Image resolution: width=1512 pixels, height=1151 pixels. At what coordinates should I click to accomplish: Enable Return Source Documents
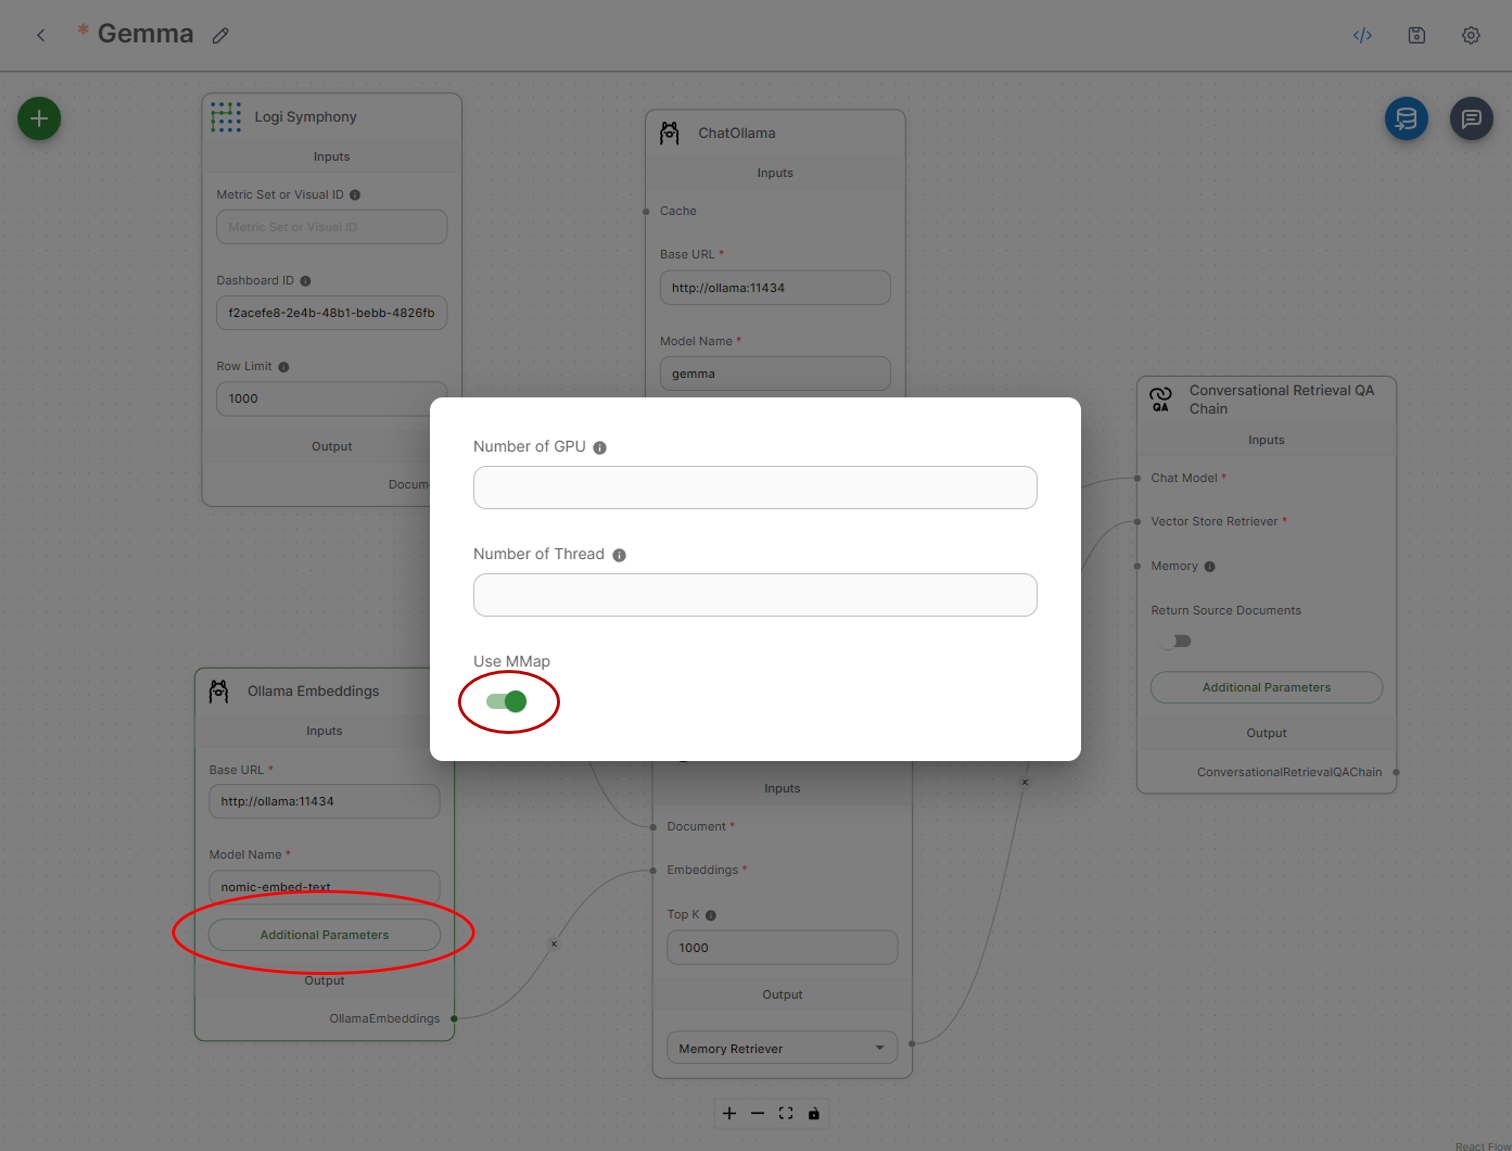[x=1175, y=641]
